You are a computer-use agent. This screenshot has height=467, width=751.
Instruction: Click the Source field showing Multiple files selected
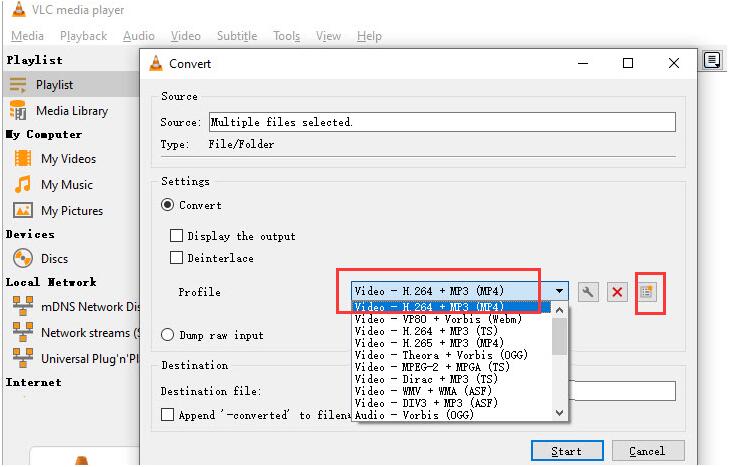[442, 122]
